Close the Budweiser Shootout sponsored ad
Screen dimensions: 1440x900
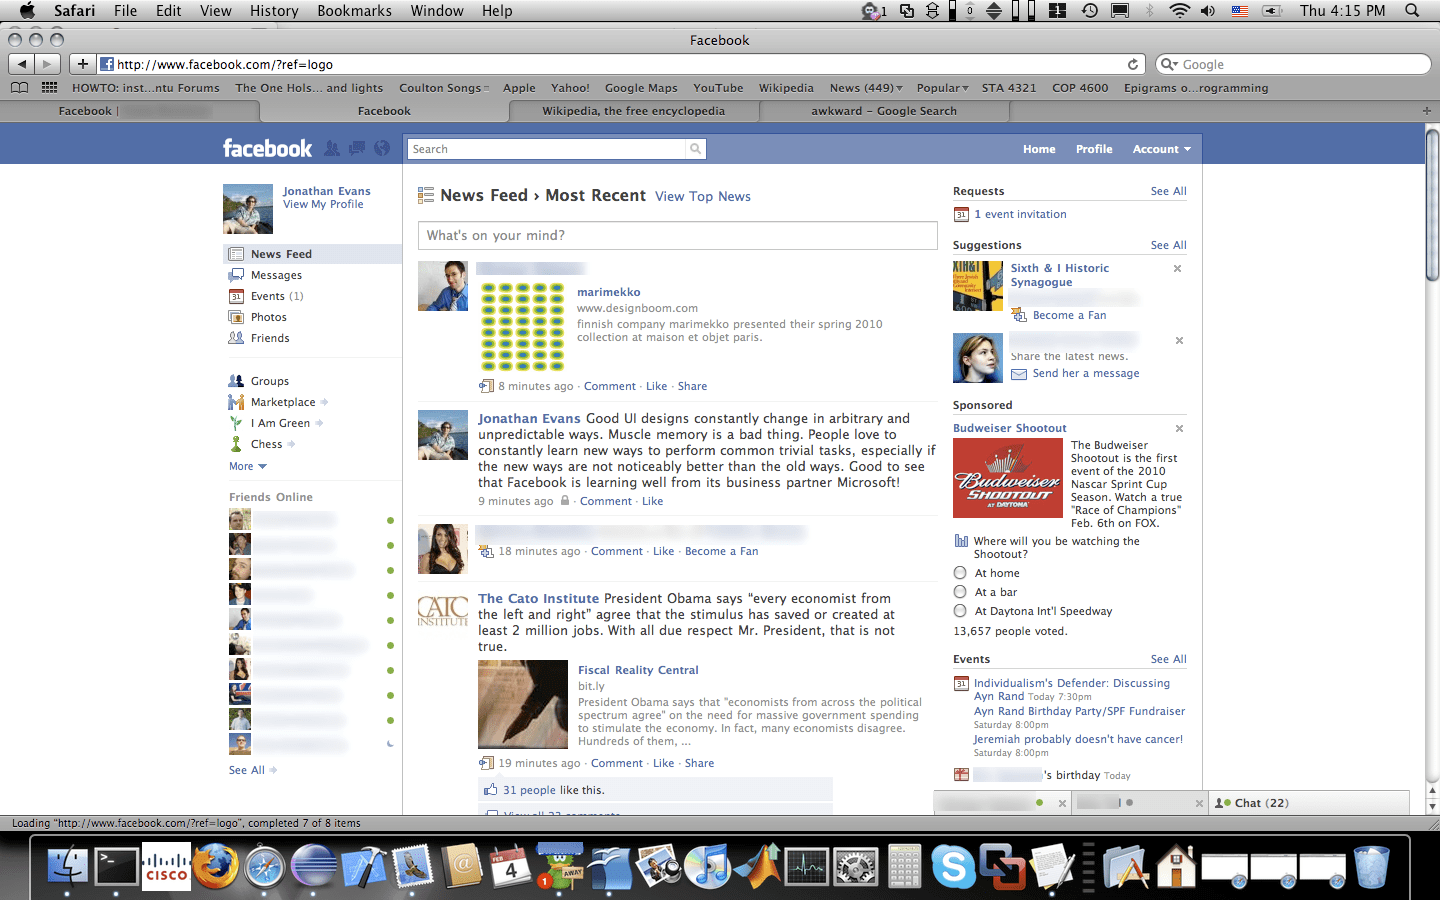[x=1179, y=428]
